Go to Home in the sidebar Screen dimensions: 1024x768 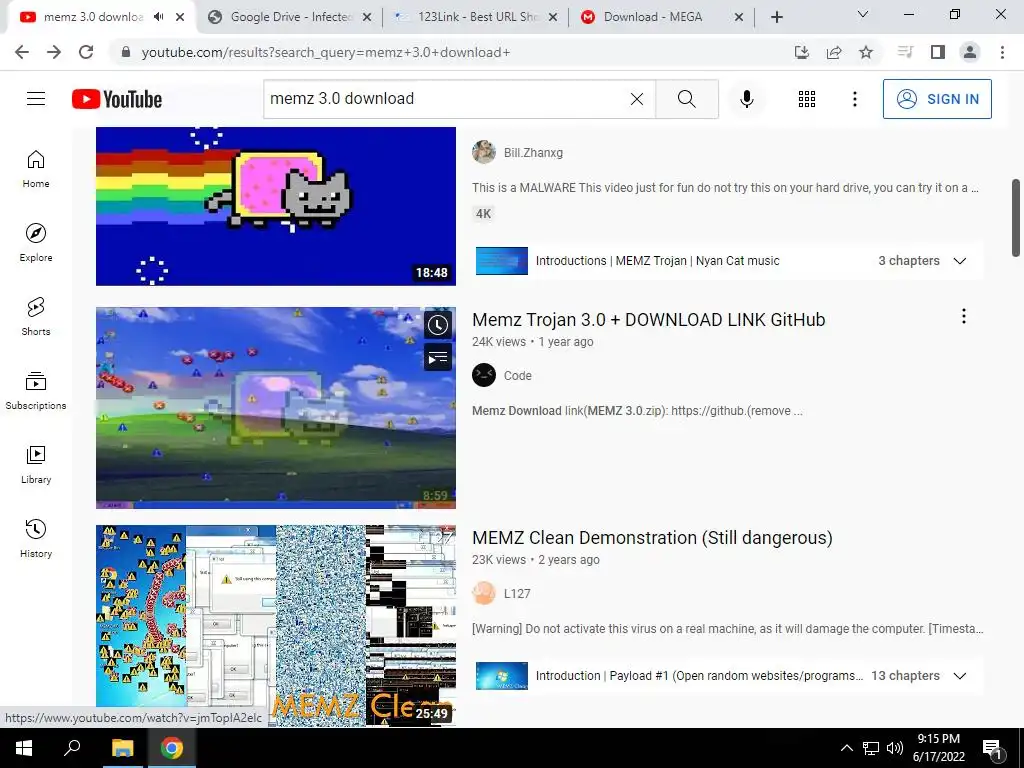pyautogui.click(x=36, y=169)
